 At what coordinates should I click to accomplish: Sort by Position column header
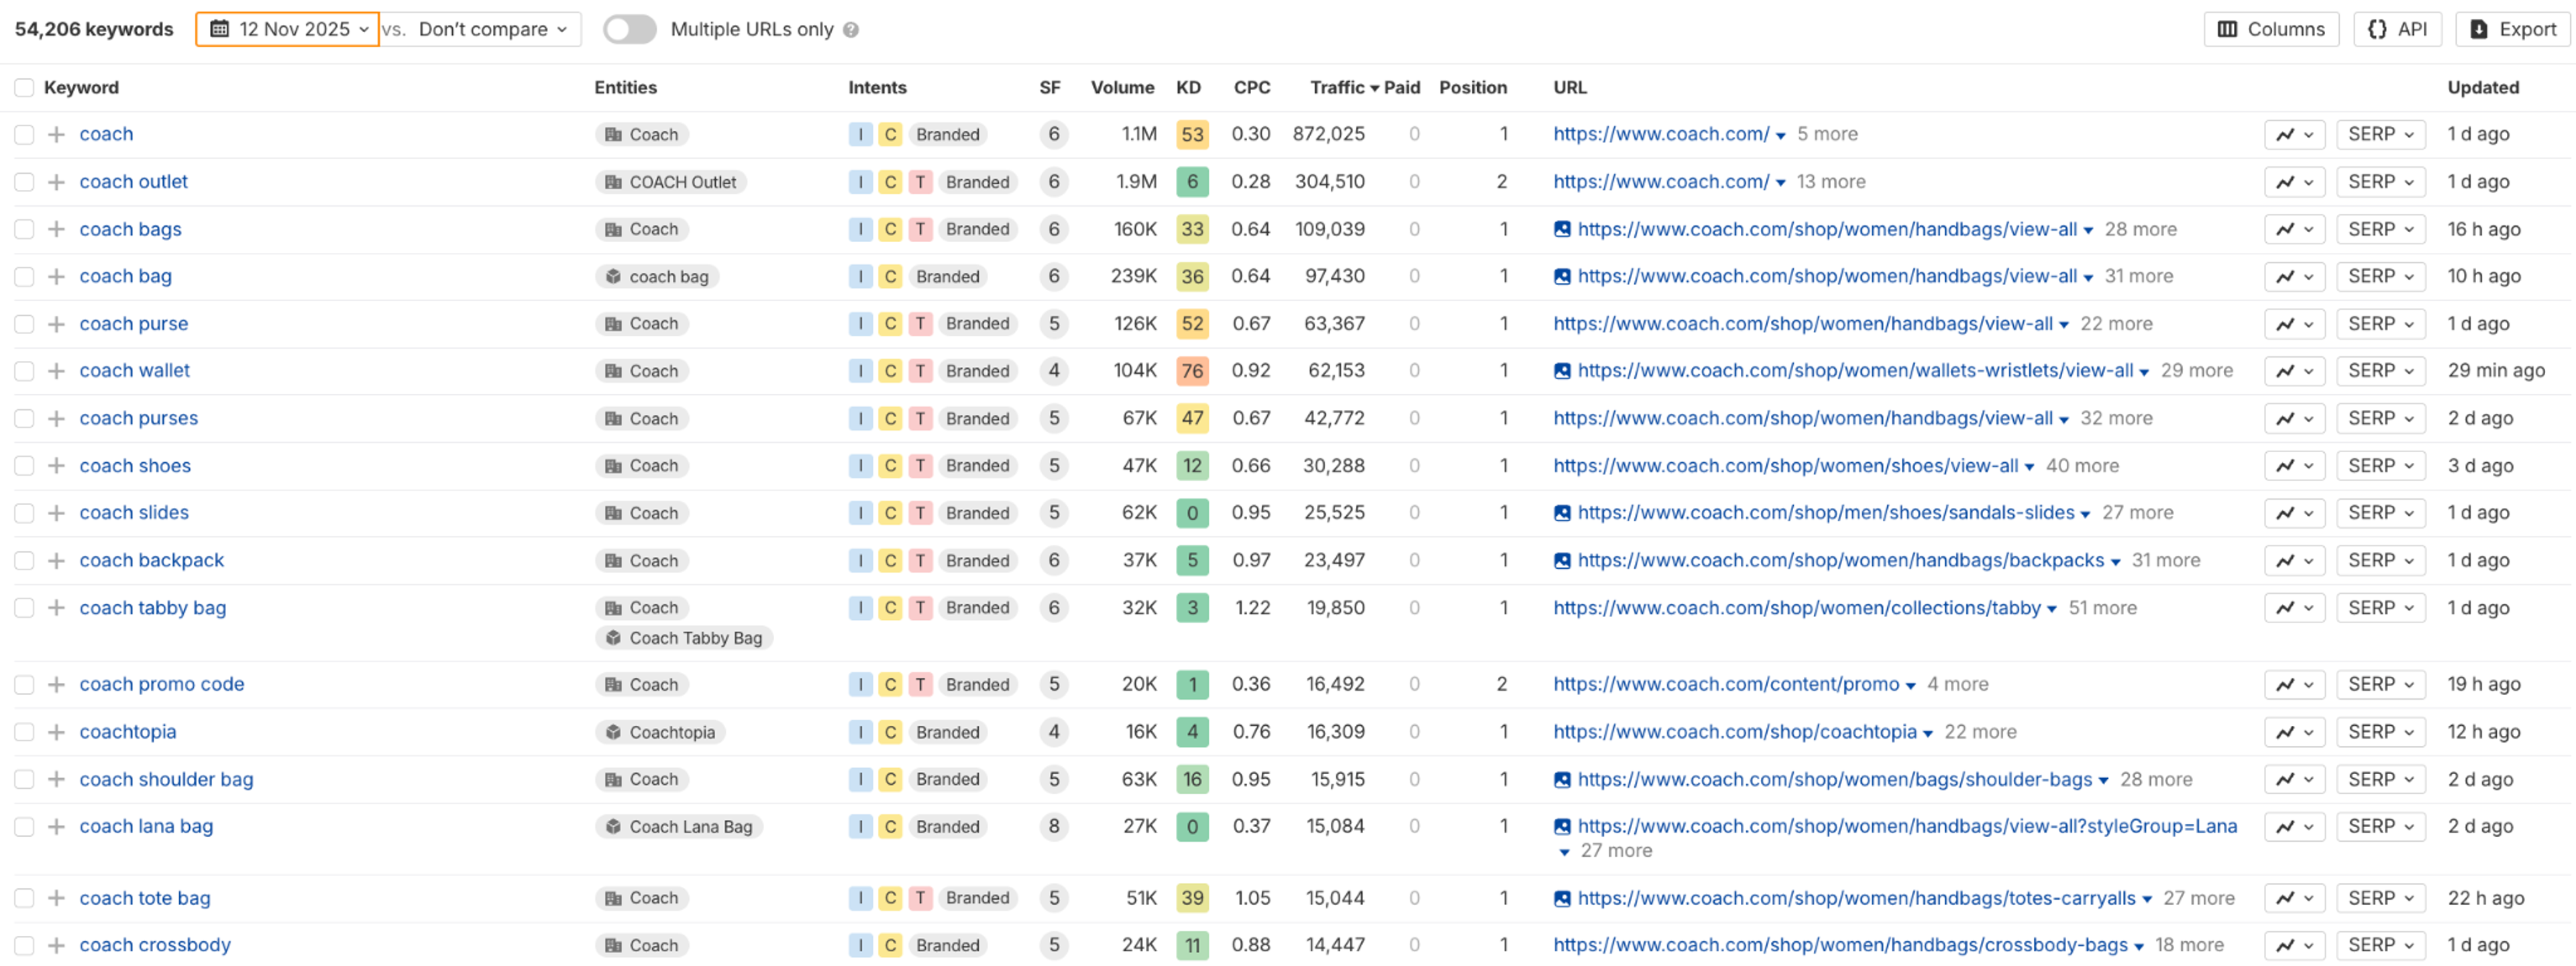[x=1473, y=88]
